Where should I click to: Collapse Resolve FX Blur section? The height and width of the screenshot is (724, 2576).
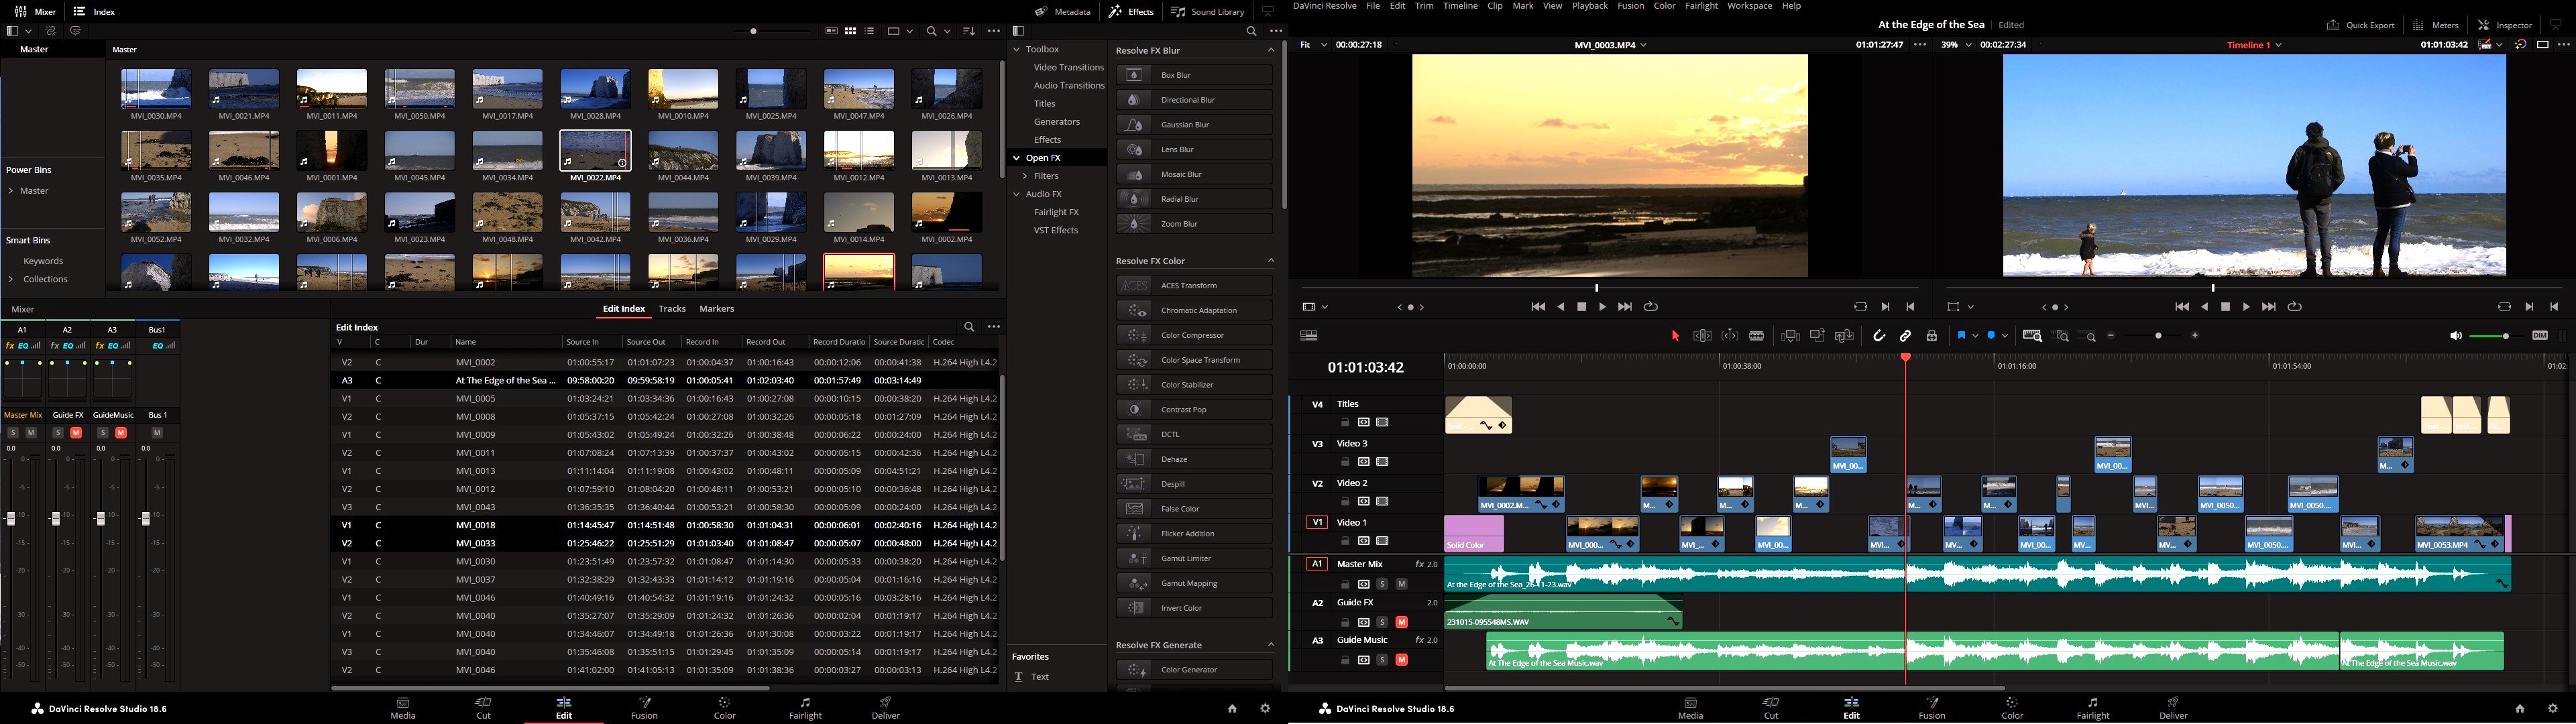click(x=1271, y=50)
